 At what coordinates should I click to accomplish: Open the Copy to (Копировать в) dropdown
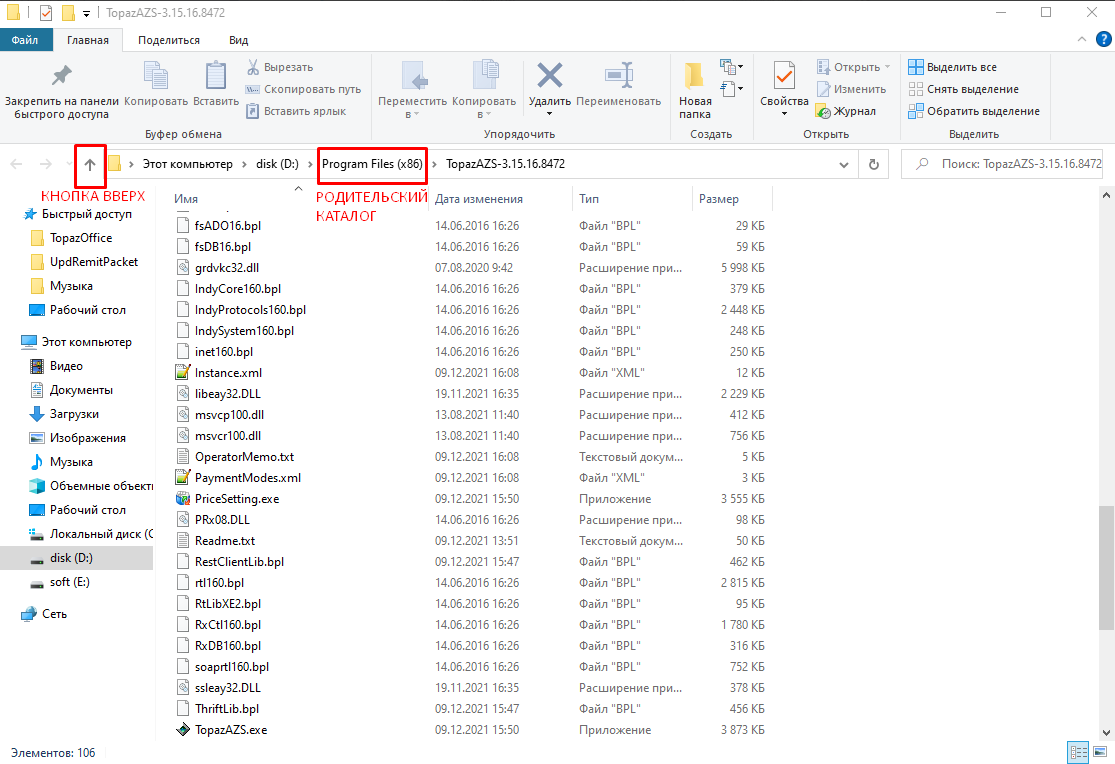click(484, 90)
